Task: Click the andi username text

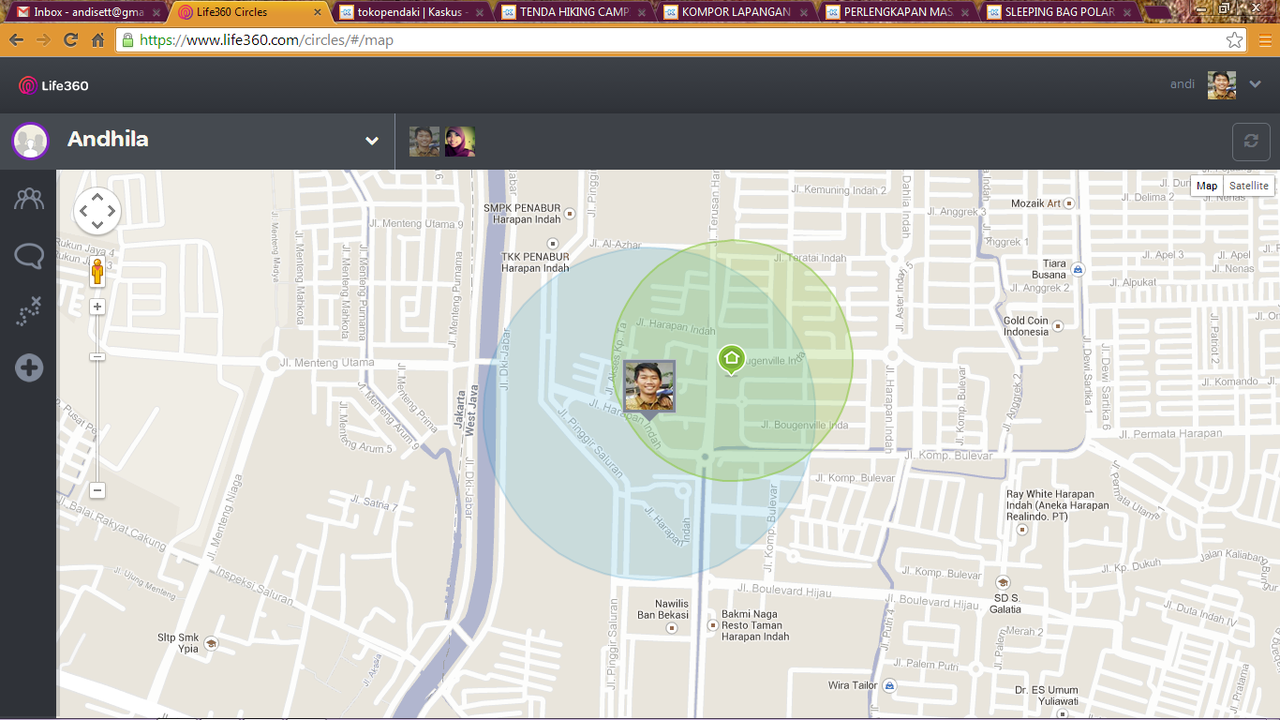Action: coord(1182,85)
